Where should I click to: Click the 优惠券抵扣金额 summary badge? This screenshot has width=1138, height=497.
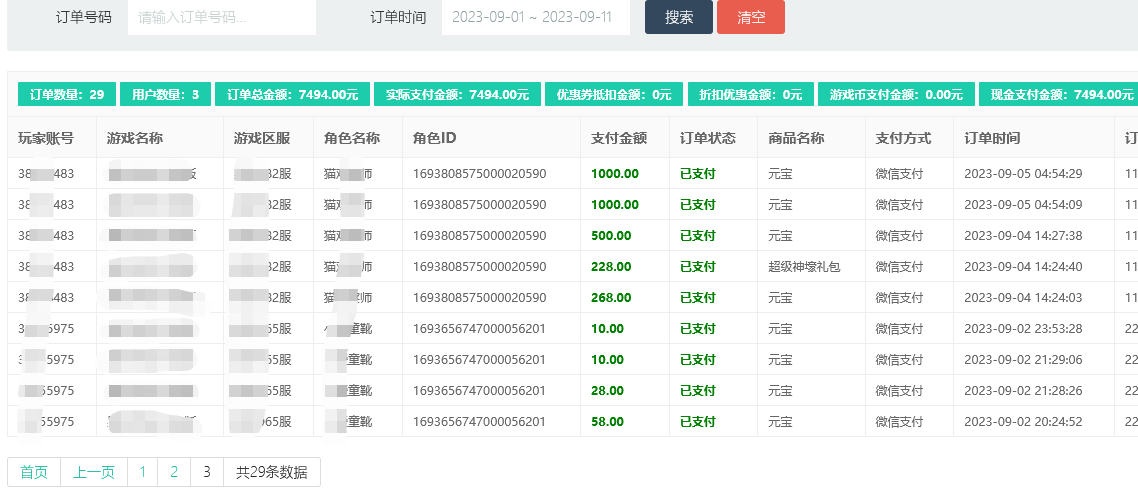tap(614, 95)
